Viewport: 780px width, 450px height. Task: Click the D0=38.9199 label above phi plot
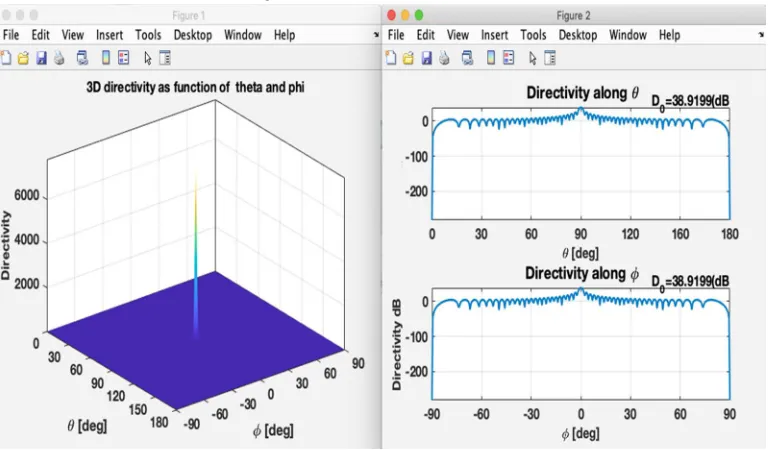(x=690, y=282)
